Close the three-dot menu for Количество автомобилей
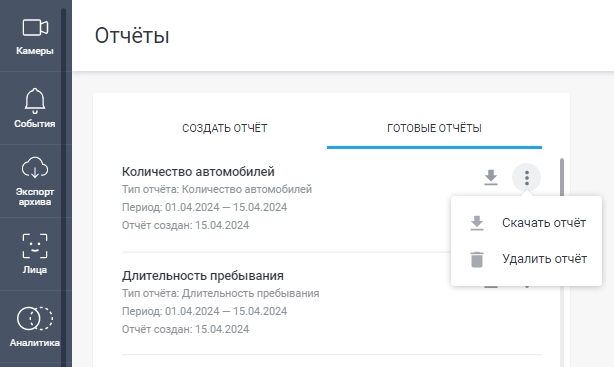 (527, 178)
